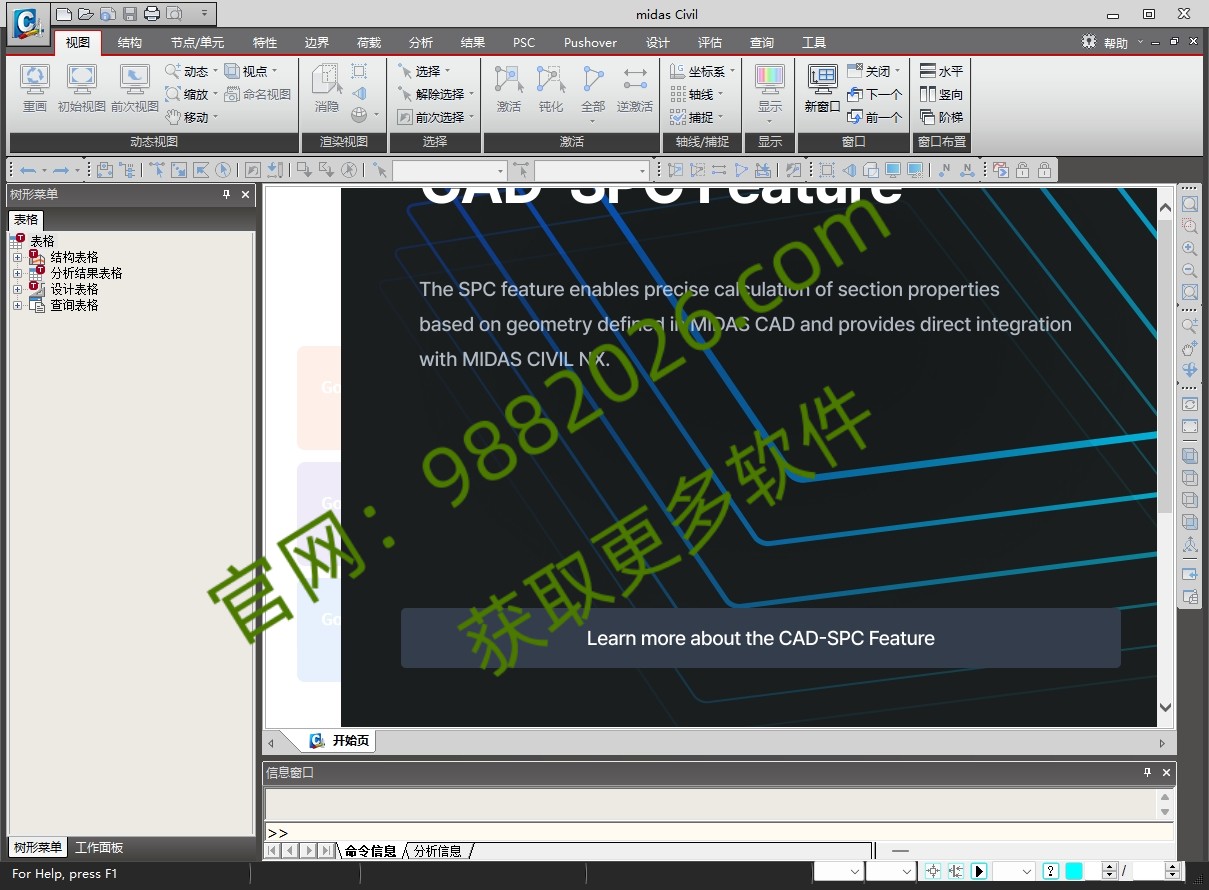Open the 前次选择 previous selection option

click(436, 117)
